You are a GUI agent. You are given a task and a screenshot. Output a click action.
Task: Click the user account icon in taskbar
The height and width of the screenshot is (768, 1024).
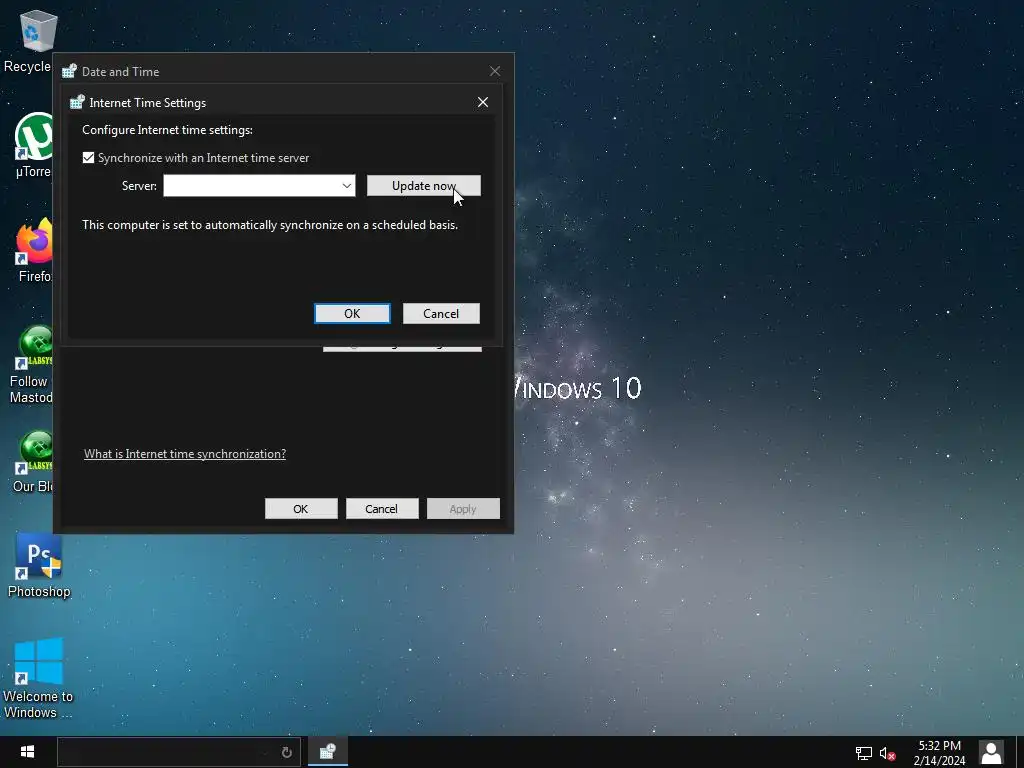(x=991, y=753)
